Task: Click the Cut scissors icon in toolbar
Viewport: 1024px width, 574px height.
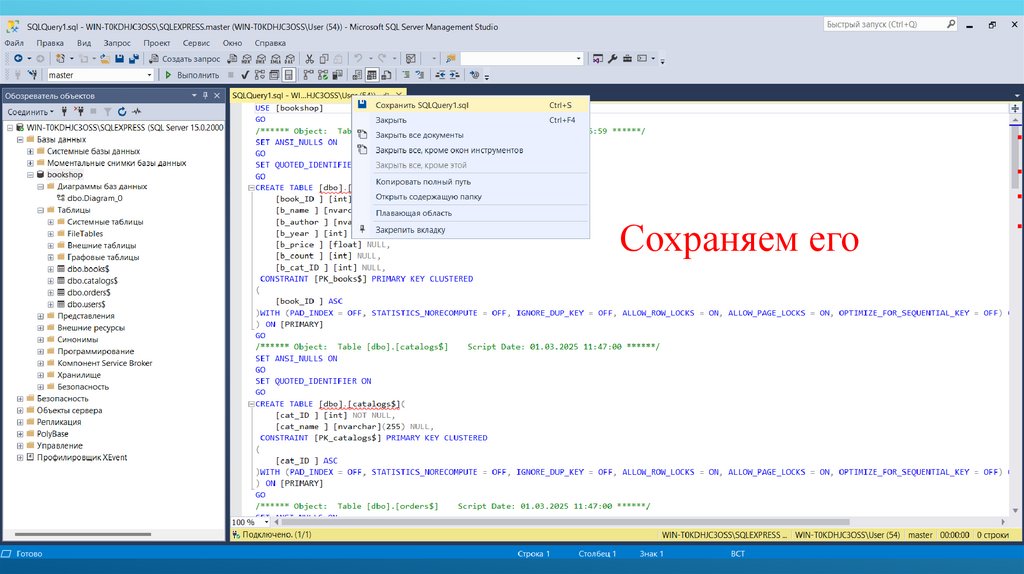Action: point(310,59)
